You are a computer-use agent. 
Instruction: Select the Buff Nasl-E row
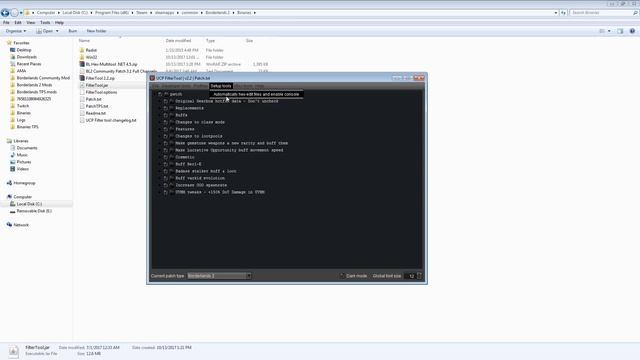coord(188,164)
